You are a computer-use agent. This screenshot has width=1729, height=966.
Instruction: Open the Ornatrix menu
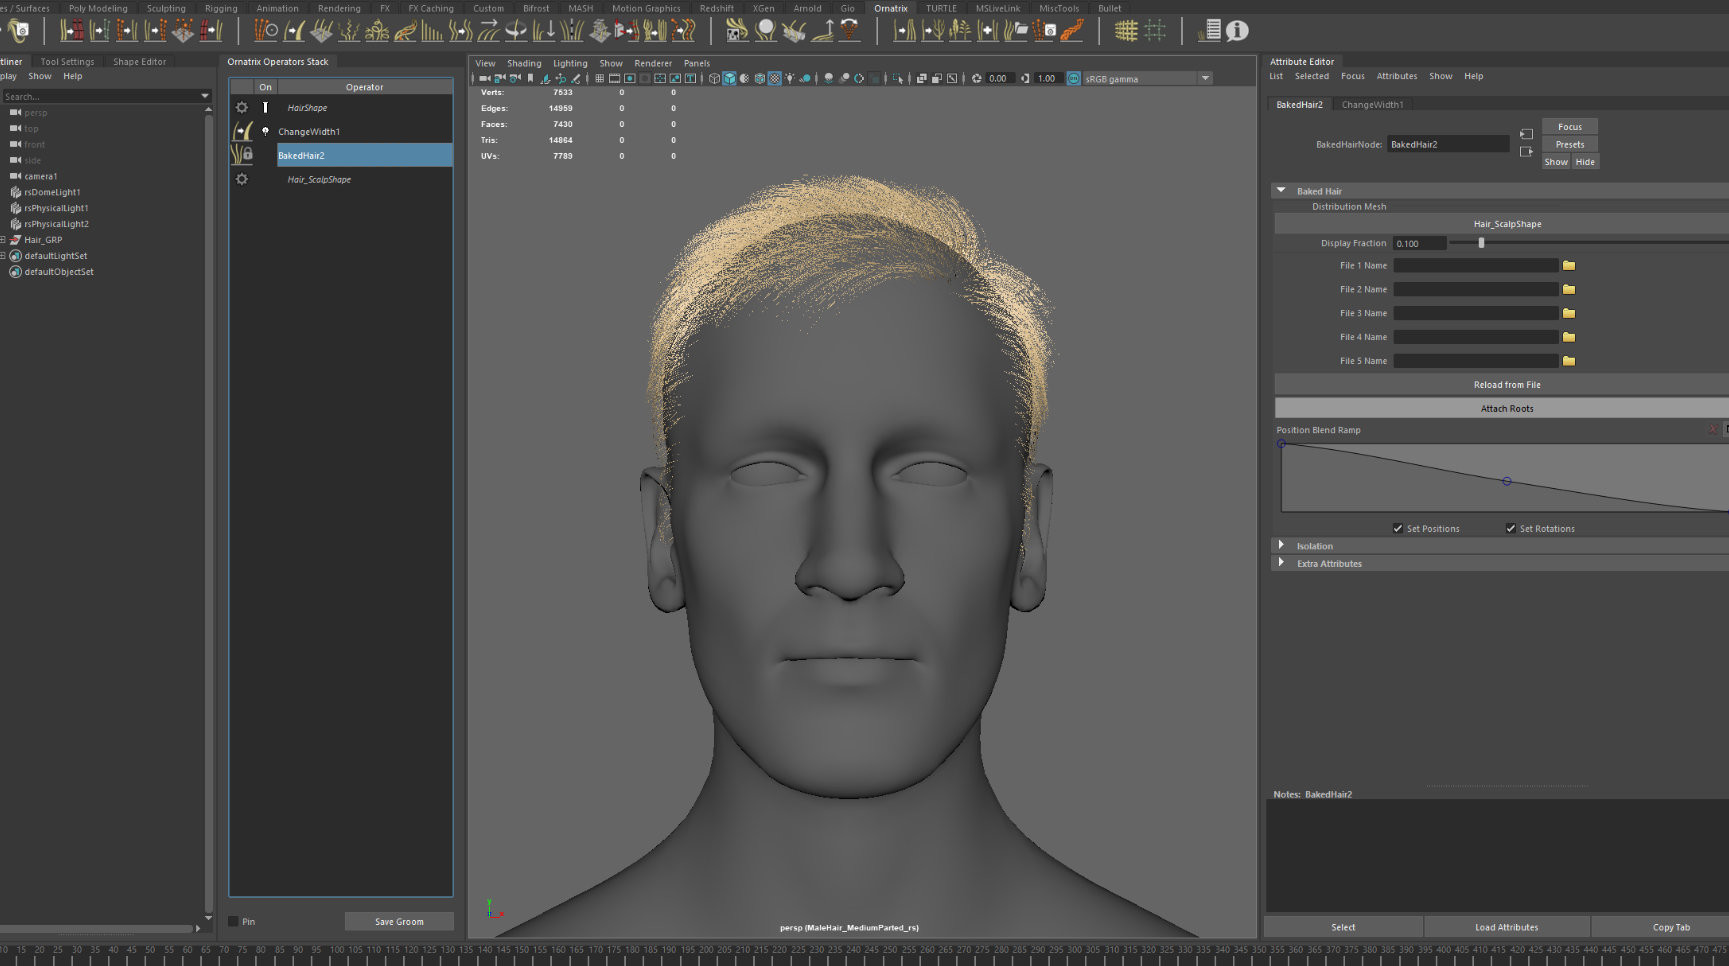[x=890, y=8]
